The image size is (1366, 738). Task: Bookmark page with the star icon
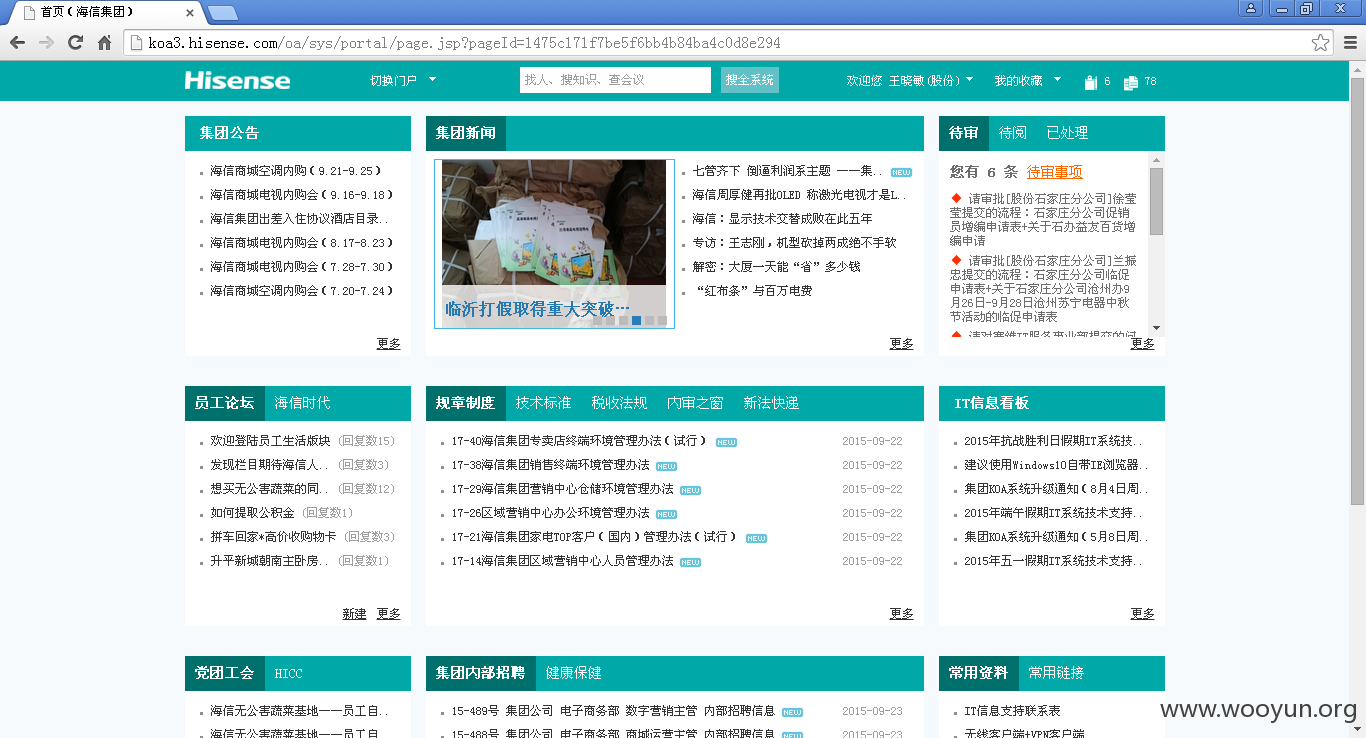(1321, 43)
